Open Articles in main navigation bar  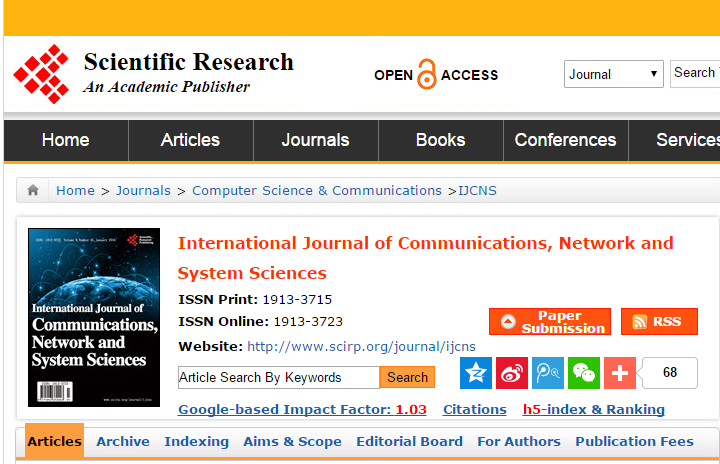click(x=191, y=140)
